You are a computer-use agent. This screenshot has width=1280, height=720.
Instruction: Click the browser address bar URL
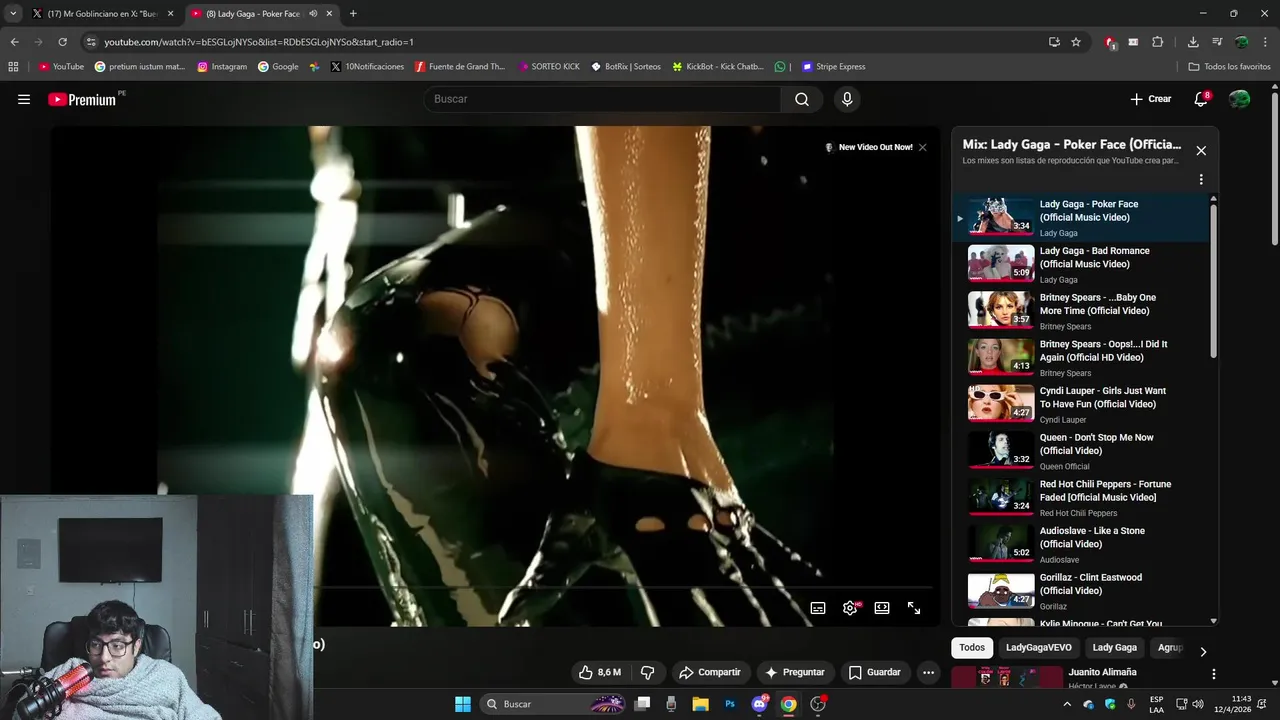259,42
